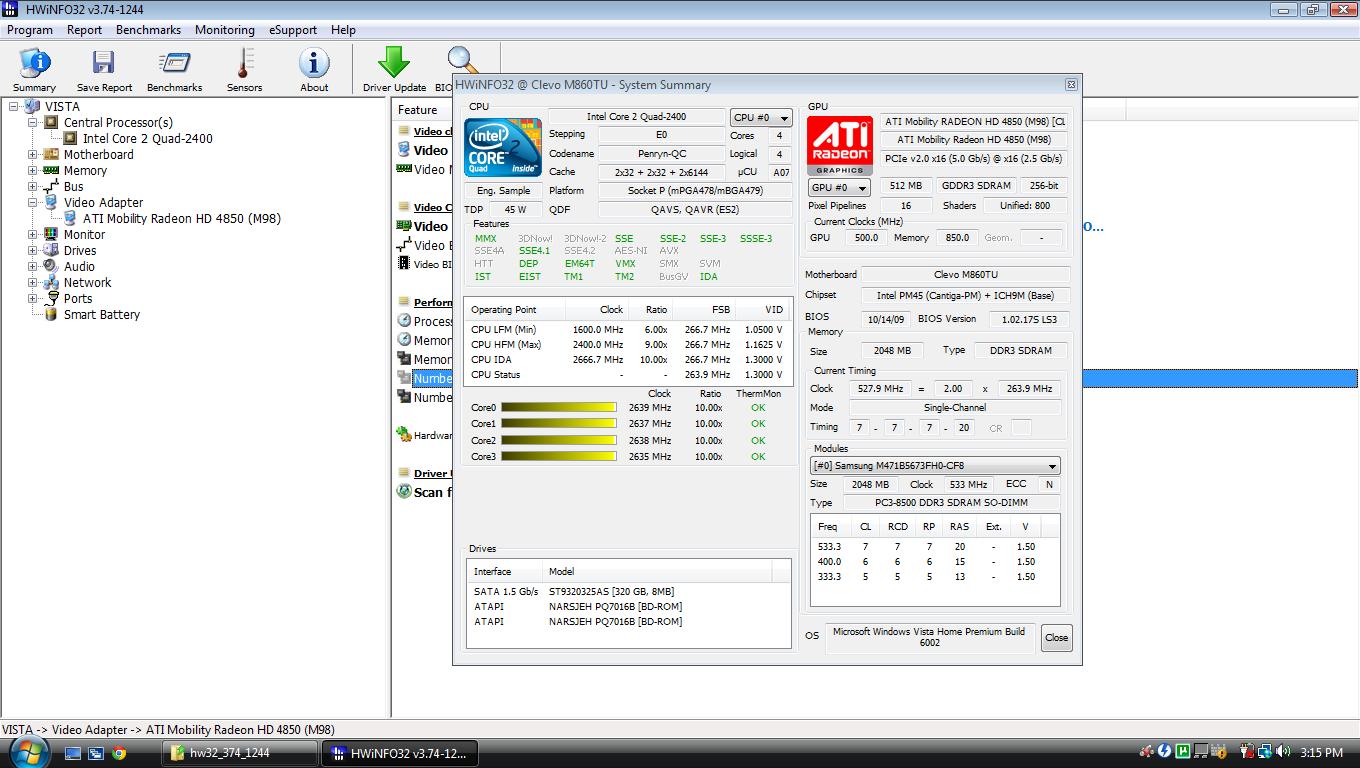The height and width of the screenshot is (768, 1360).
Task: Open the Report menu
Action: 85,30
